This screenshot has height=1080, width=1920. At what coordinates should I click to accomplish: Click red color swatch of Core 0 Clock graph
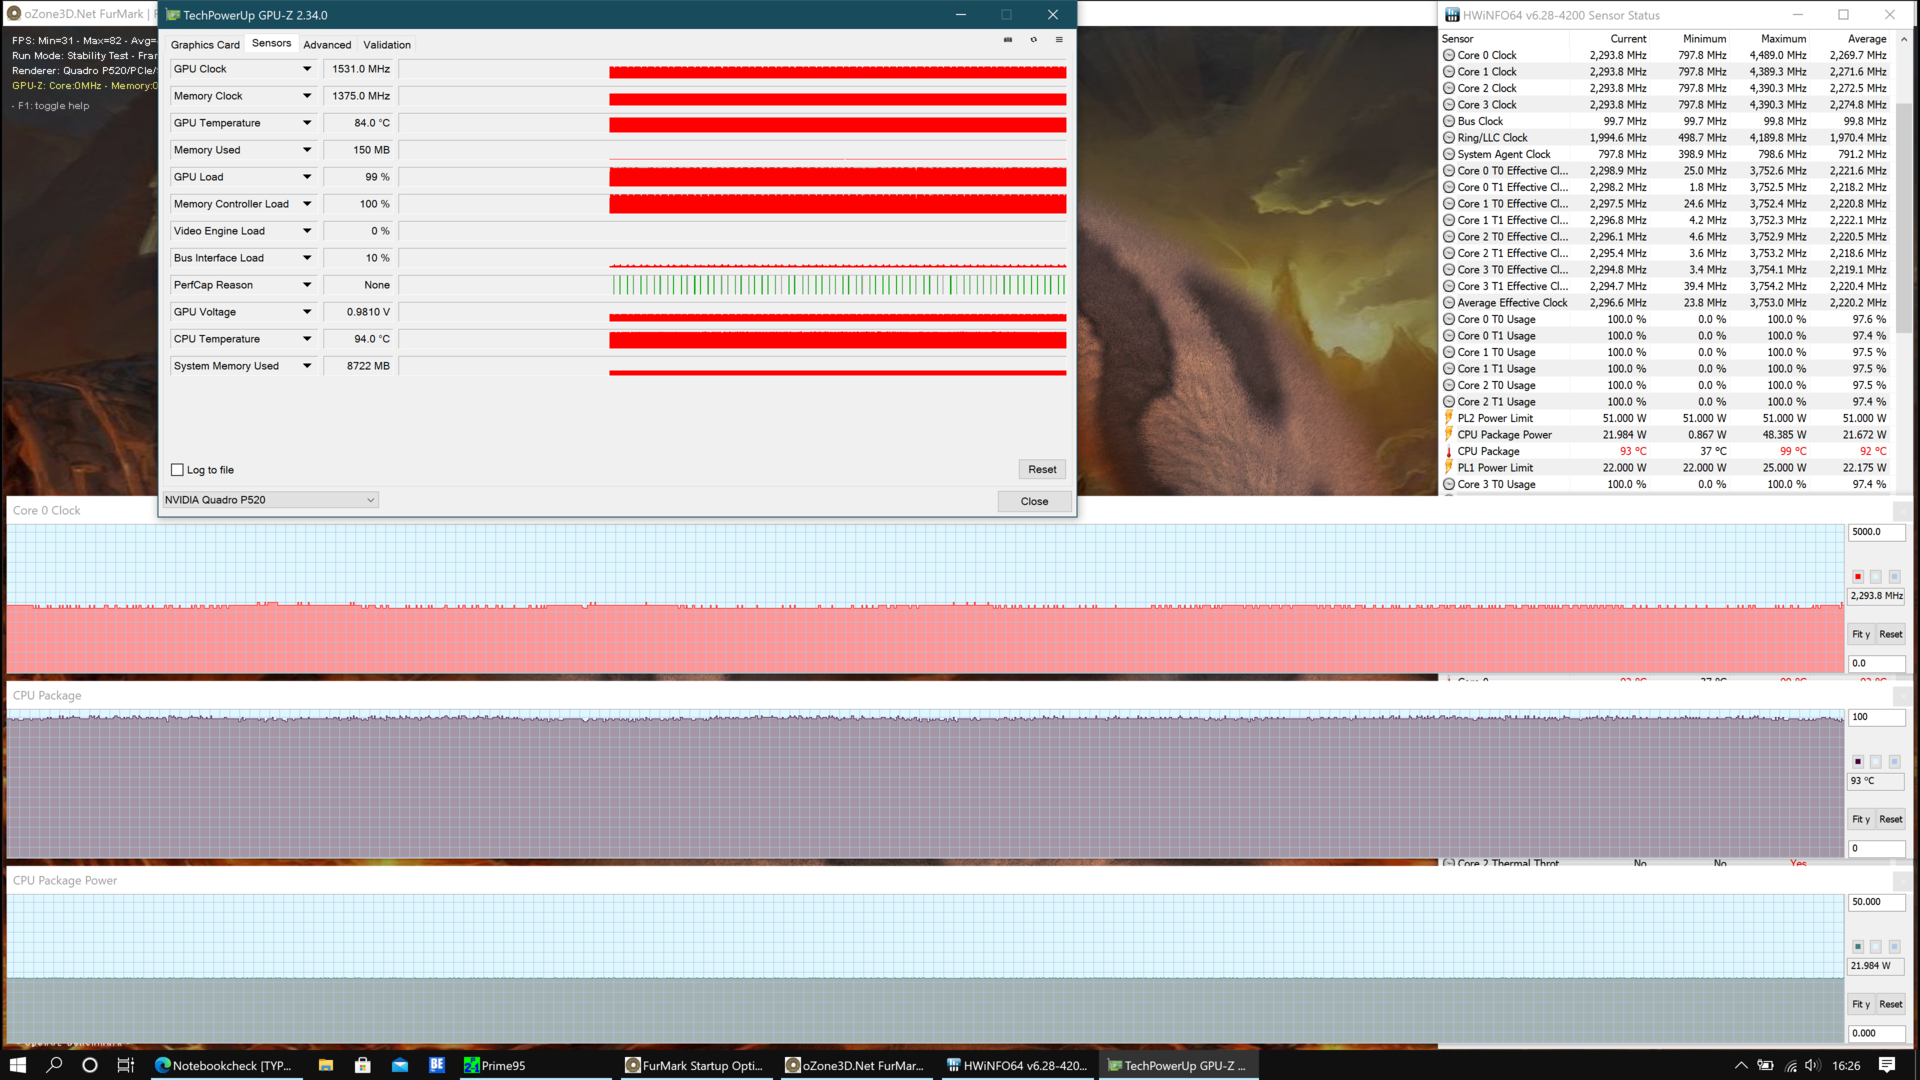pos(1858,577)
